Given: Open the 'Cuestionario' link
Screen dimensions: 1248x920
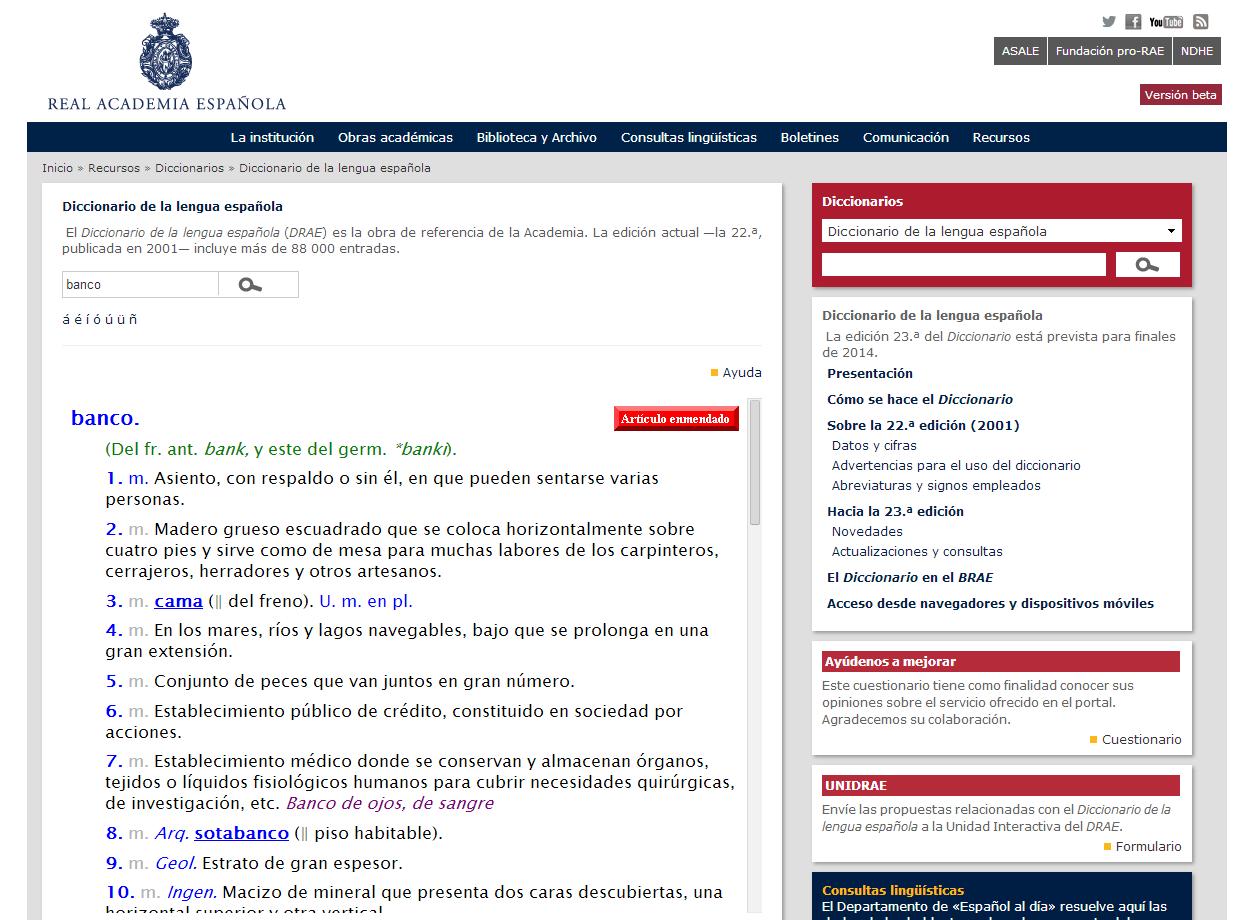Looking at the screenshot, I should pos(1141,740).
